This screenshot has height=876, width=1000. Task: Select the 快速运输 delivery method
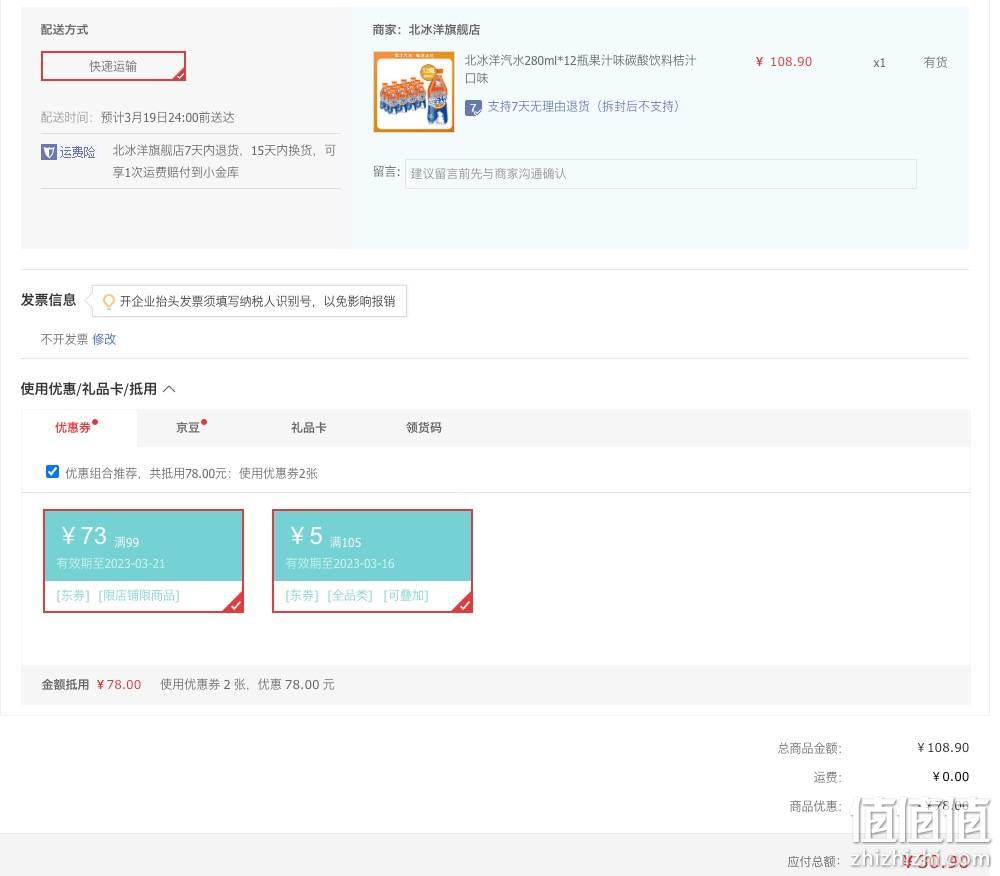pyautogui.click(x=114, y=66)
